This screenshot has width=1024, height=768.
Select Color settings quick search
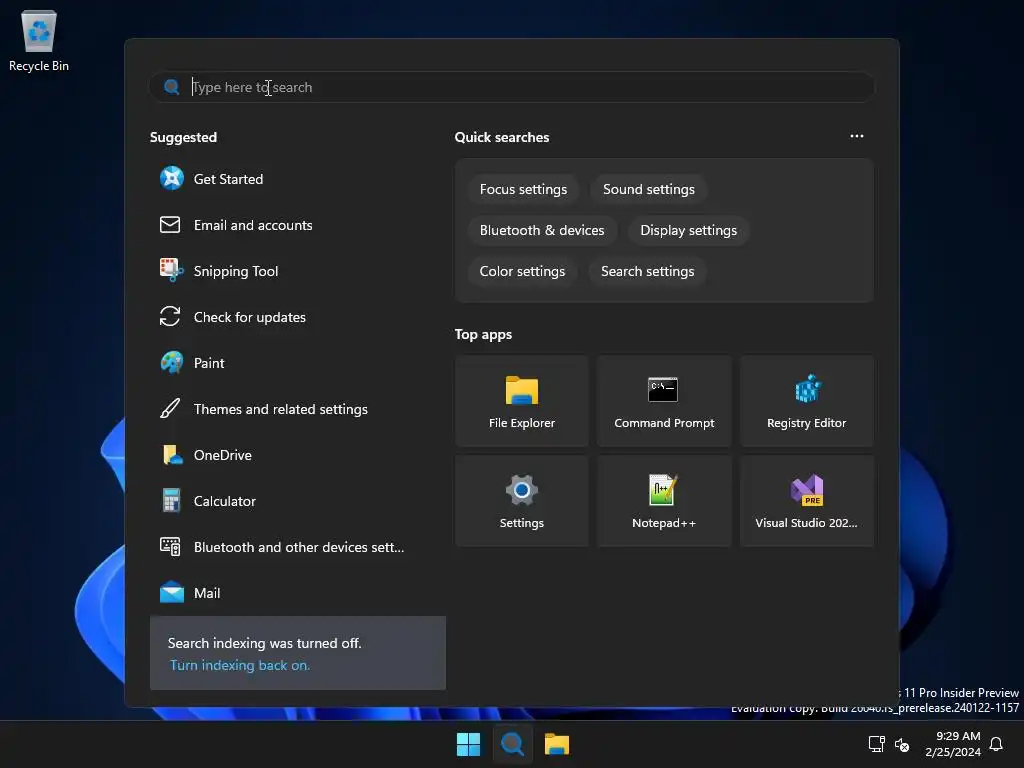pos(522,272)
